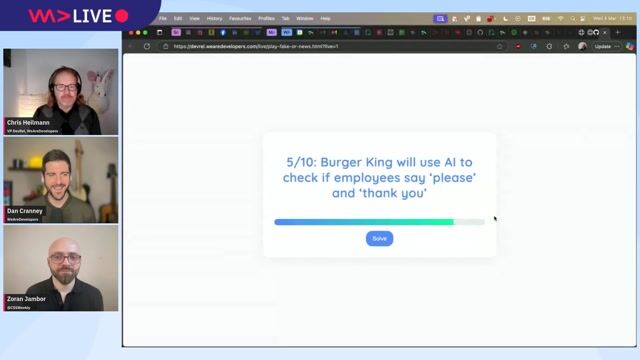
Task: Open the Tab menu
Action: pos(285,19)
